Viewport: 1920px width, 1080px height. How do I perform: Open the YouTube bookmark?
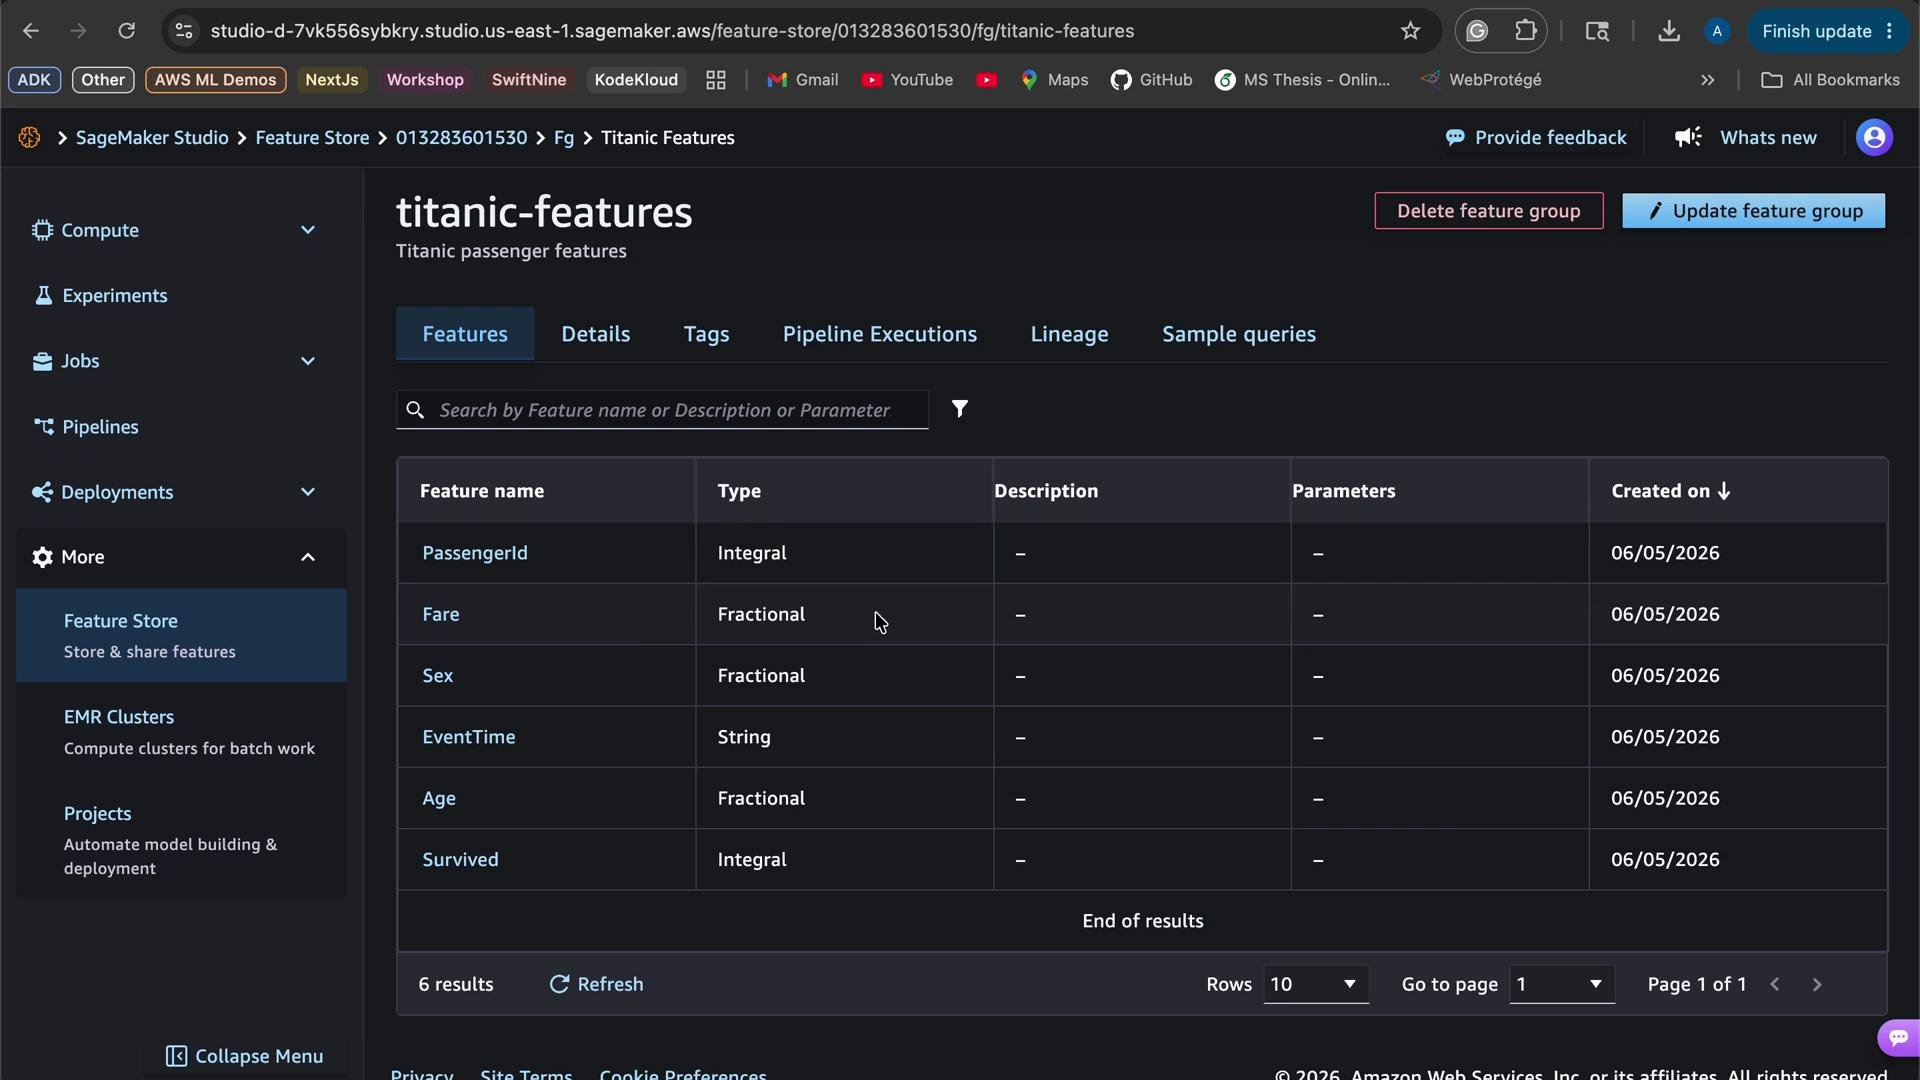point(907,80)
